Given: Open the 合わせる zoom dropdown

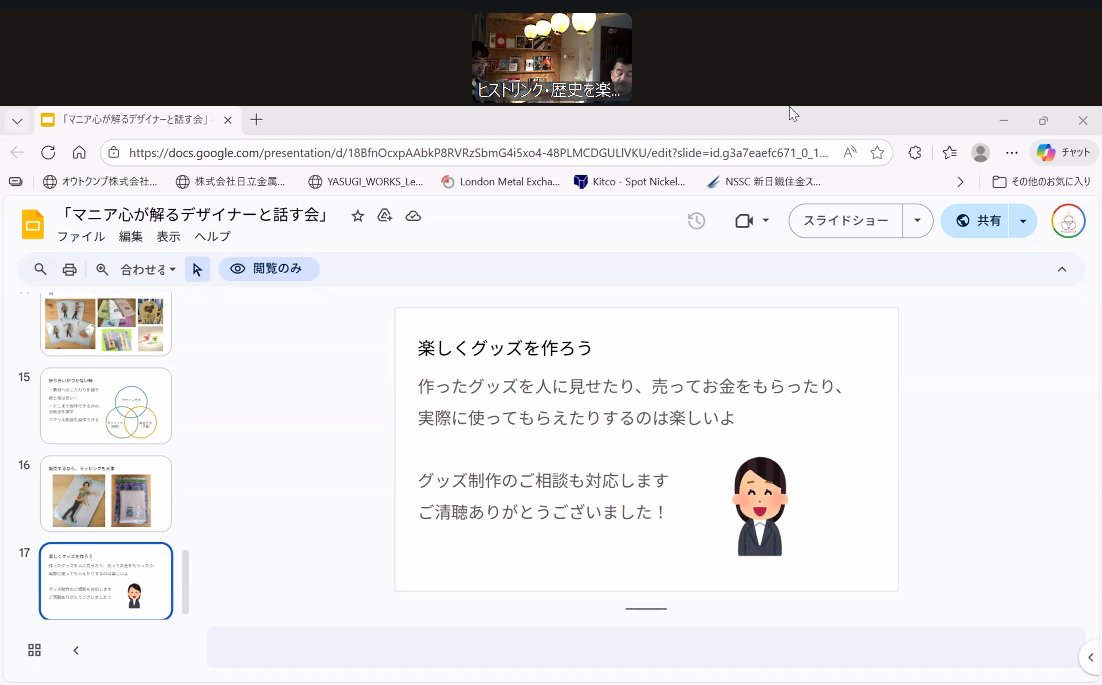Looking at the screenshot, I should (148, 269).
